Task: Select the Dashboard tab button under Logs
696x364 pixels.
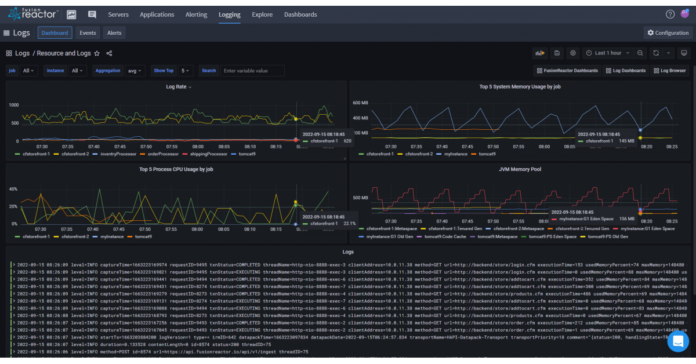Action: [x=55, y=33]
